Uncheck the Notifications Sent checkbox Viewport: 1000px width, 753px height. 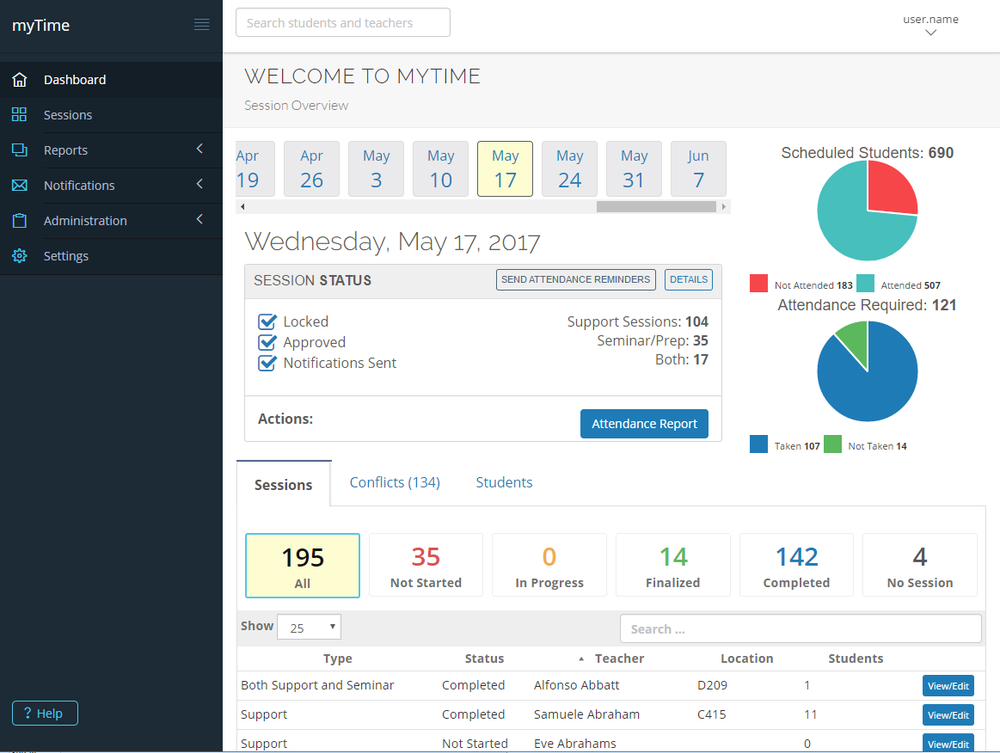(x=266, y=363)
